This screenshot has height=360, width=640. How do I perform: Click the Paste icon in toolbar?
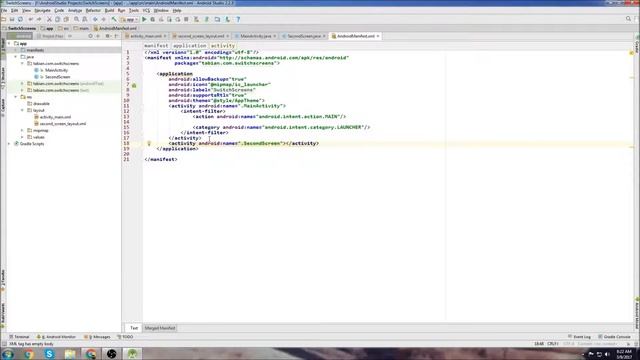click(x=66, y=19)
